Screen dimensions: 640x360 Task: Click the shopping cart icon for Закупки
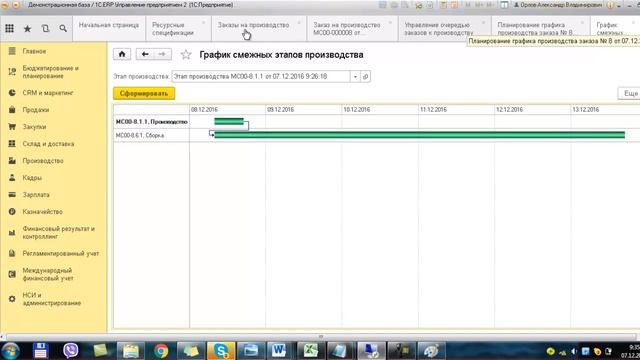(x=12, y=127)
